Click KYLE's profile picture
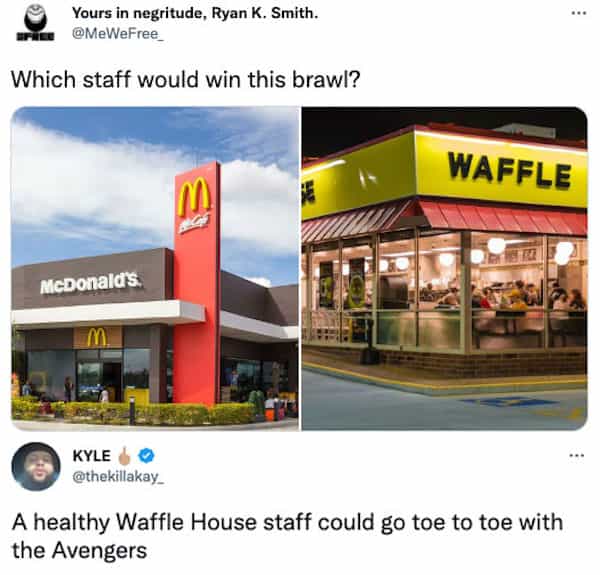The width and height of the screenshot is (600, 575). click(36, 467)
